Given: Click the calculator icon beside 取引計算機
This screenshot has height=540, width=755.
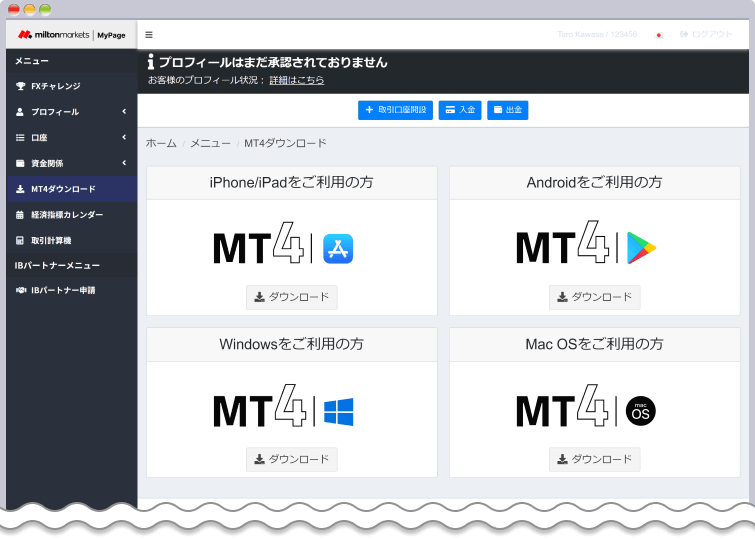Looking at the screenshot, I should pyautogui.click(x=20, y=240).
